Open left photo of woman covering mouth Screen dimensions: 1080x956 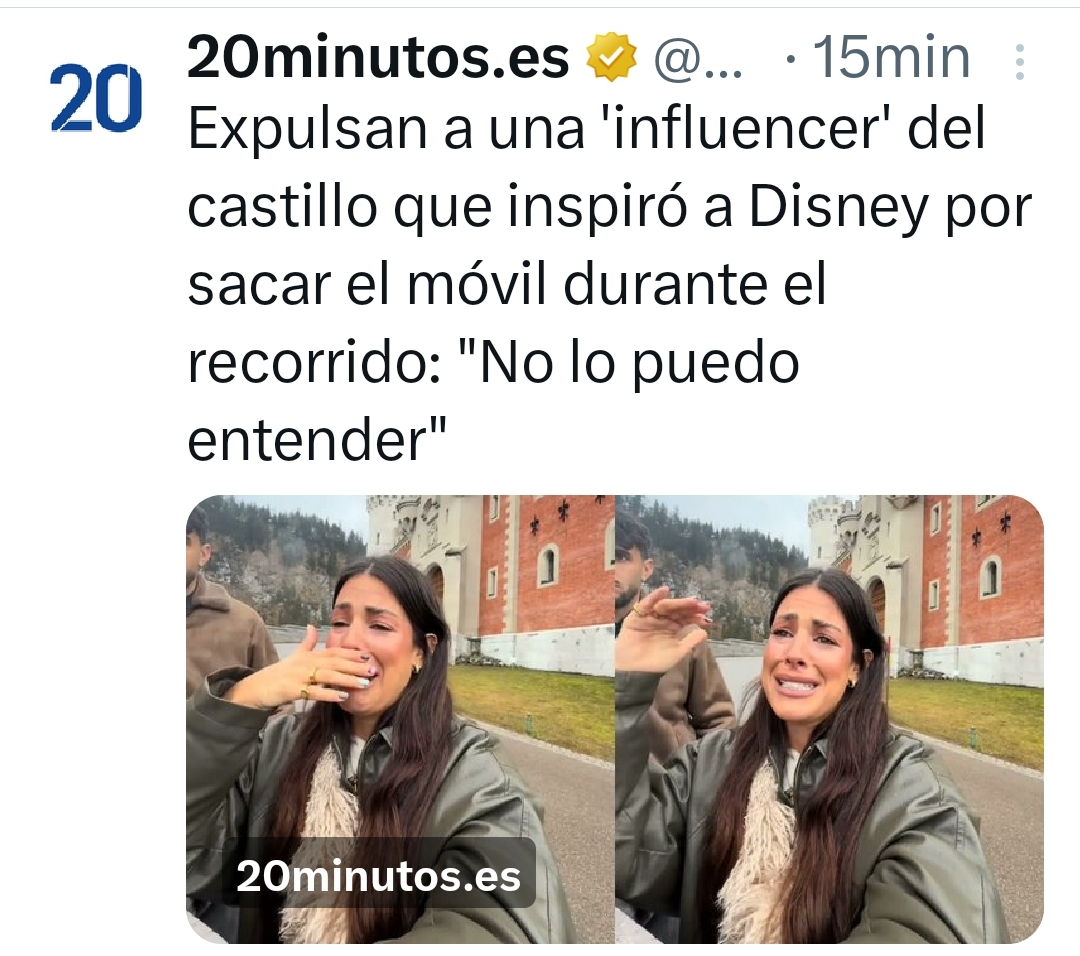399,719
